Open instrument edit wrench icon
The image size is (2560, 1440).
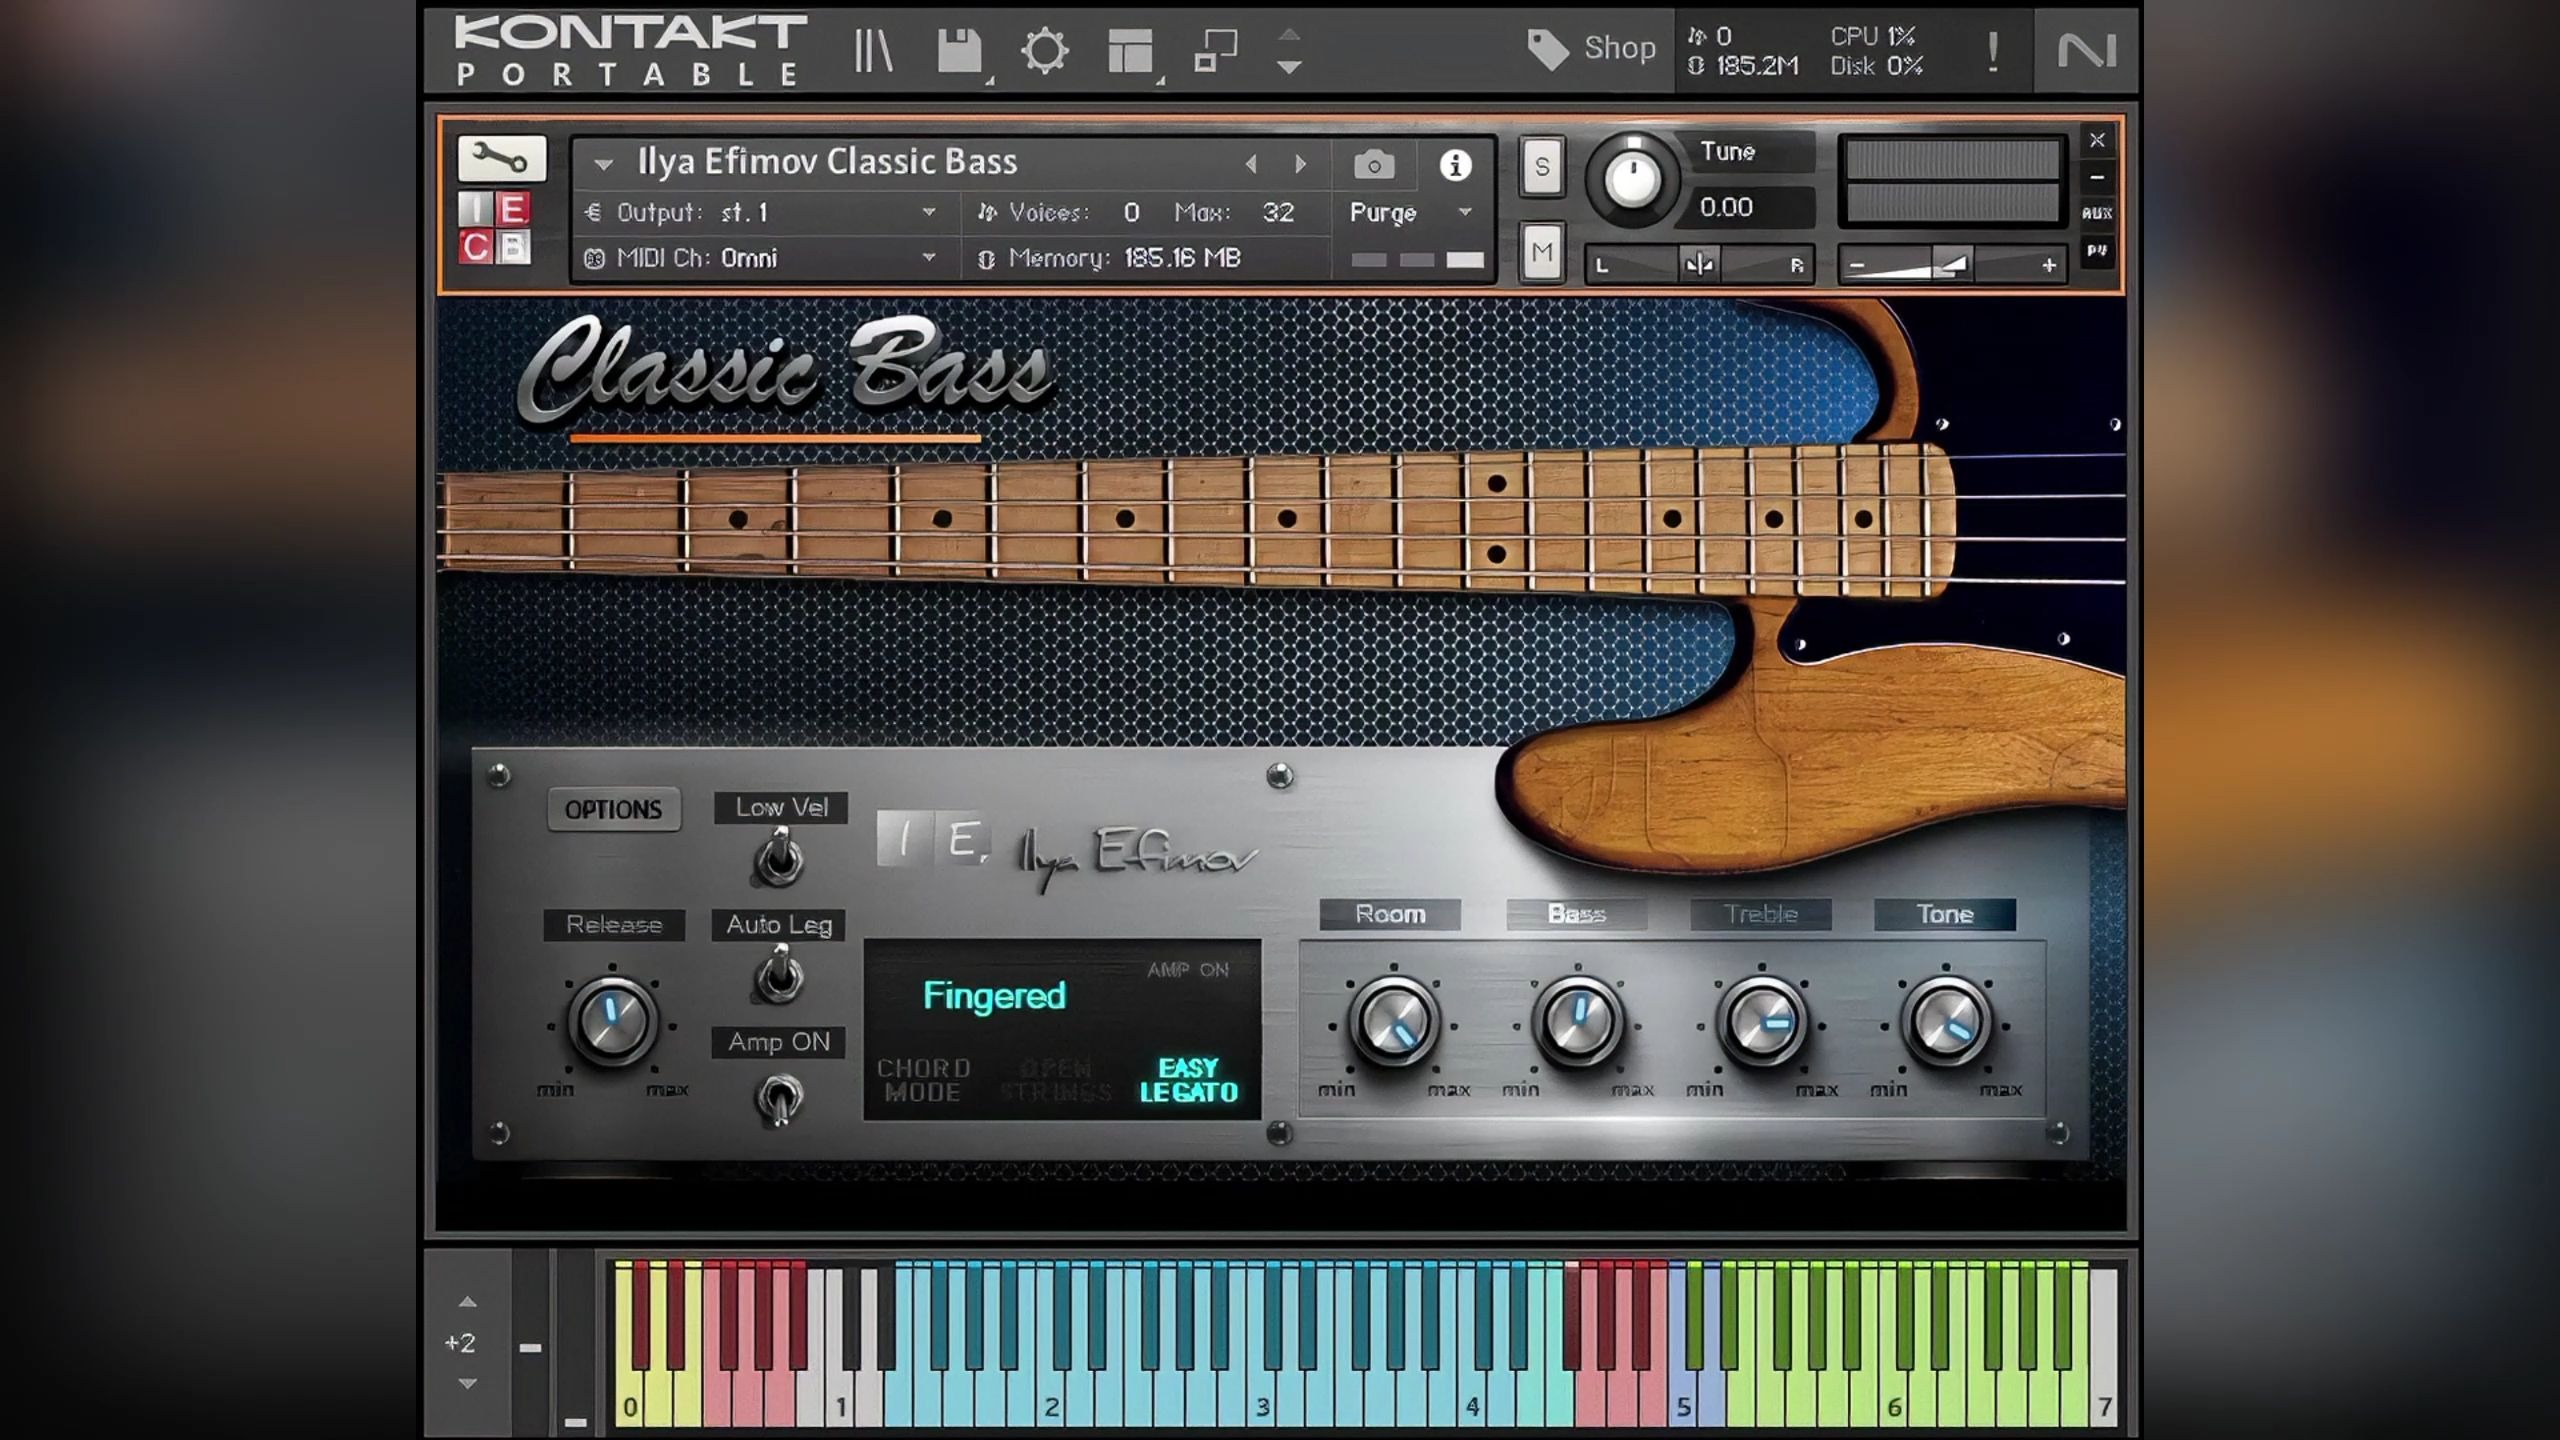click(501, 158)
